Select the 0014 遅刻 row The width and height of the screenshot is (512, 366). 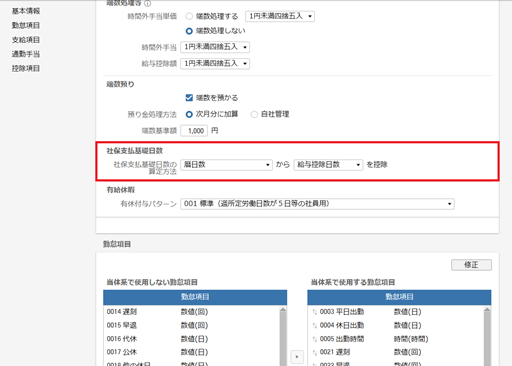[192, 312]
